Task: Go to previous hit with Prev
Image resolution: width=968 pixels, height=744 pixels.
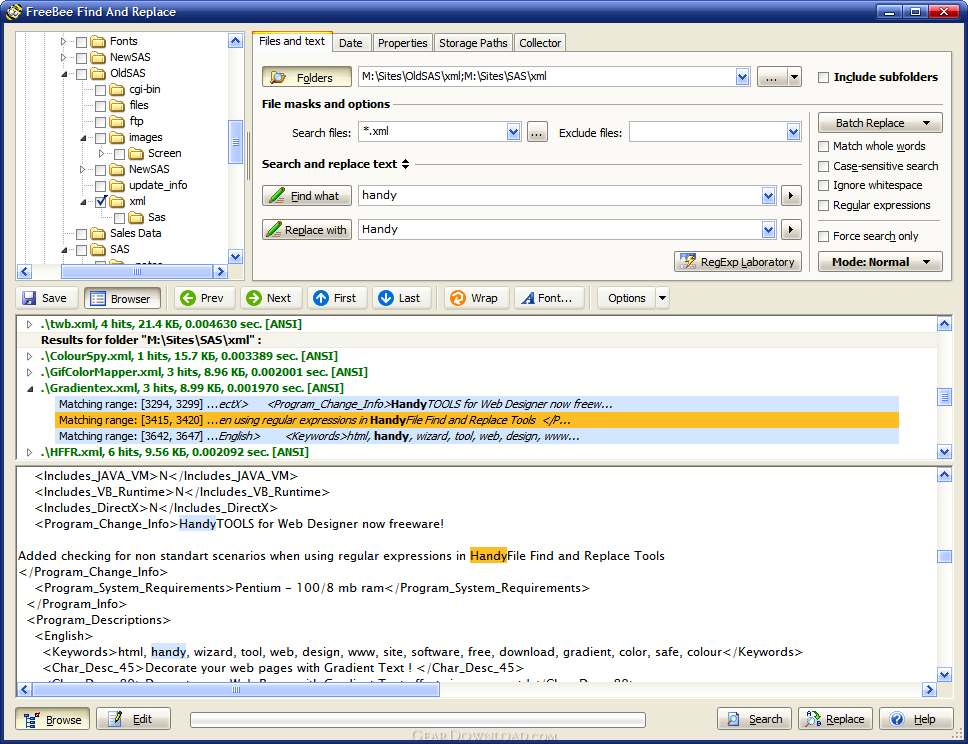Action: pyautogui.click(x=202, y=298)
